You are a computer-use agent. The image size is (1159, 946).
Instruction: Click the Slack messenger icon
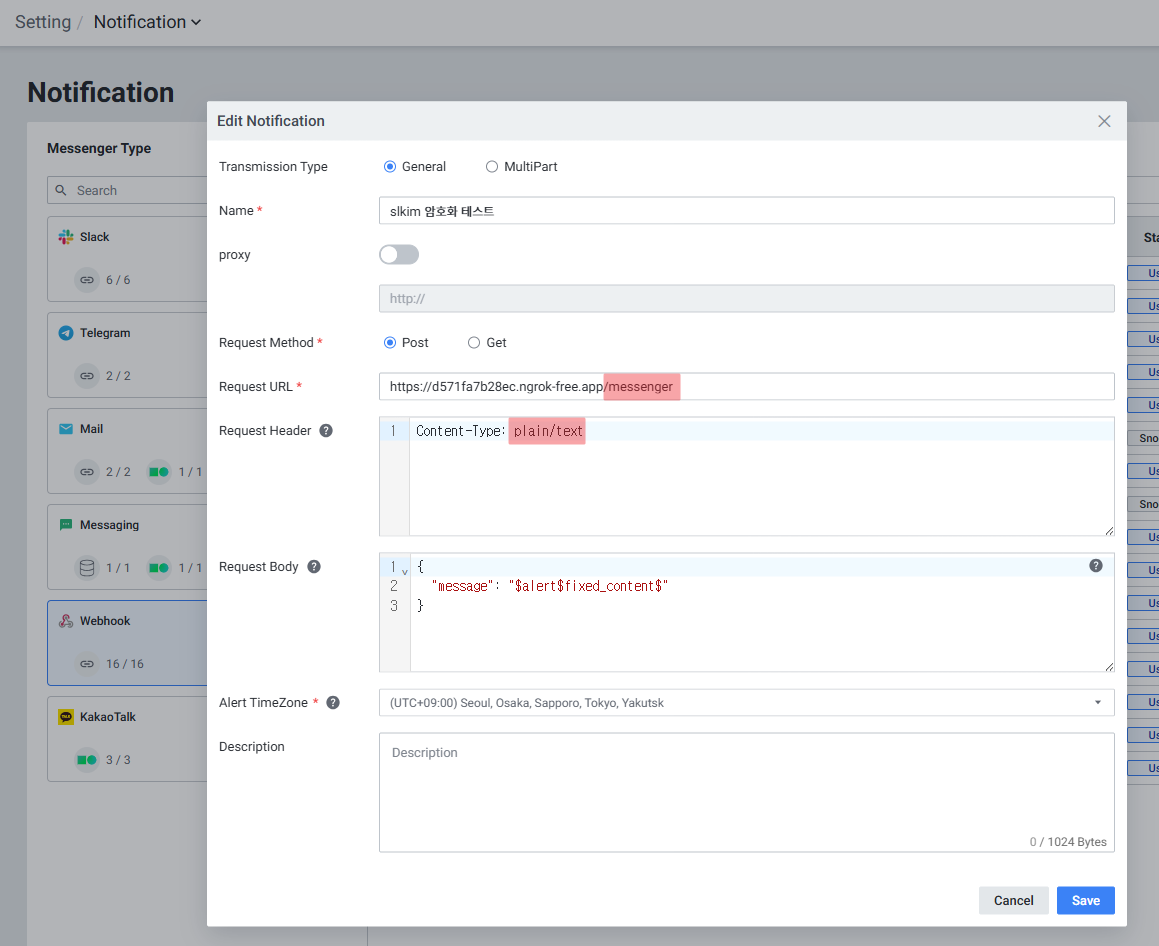pyautogui.click(x=66, y=237)
